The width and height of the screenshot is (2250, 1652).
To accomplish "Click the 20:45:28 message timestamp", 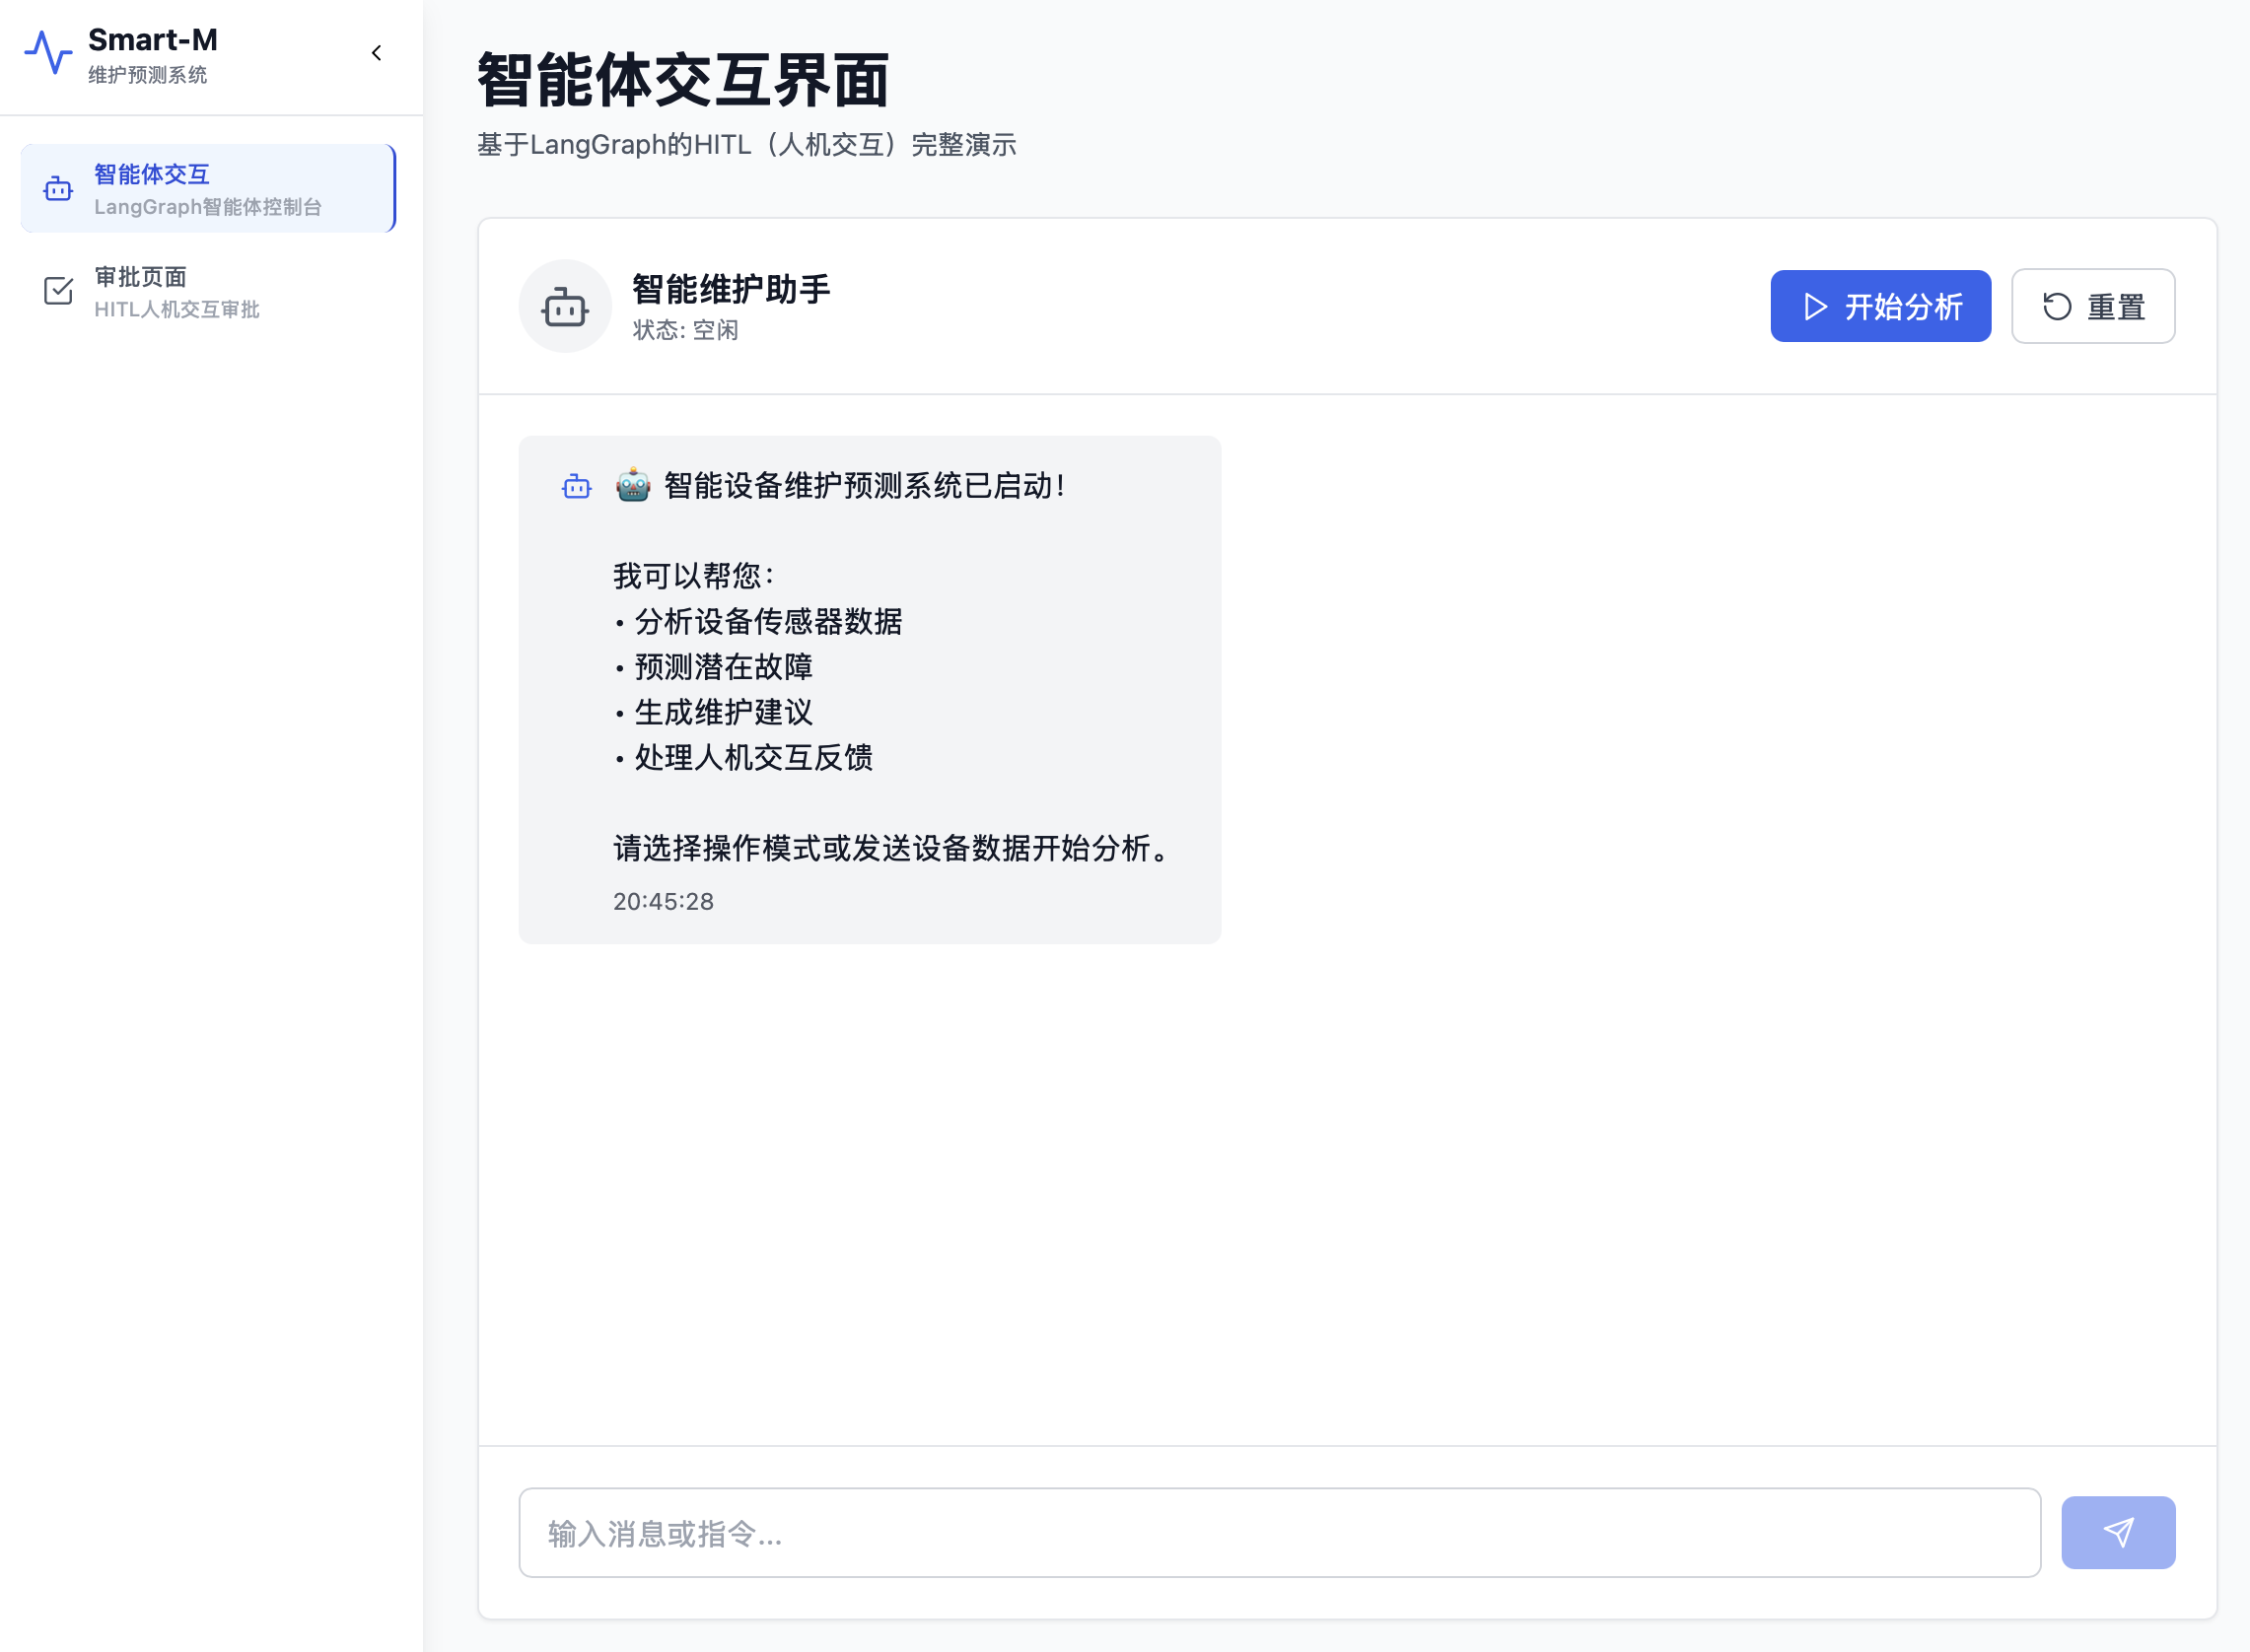I will click(663, 902).
